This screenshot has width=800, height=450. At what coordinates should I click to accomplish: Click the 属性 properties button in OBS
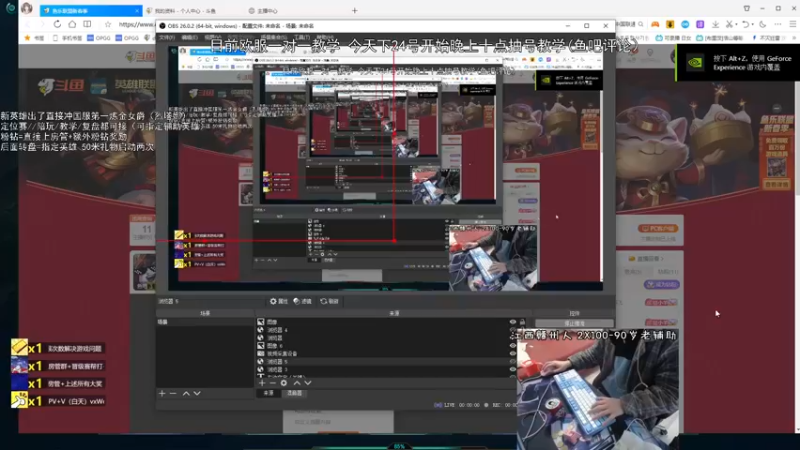point(279,301)
